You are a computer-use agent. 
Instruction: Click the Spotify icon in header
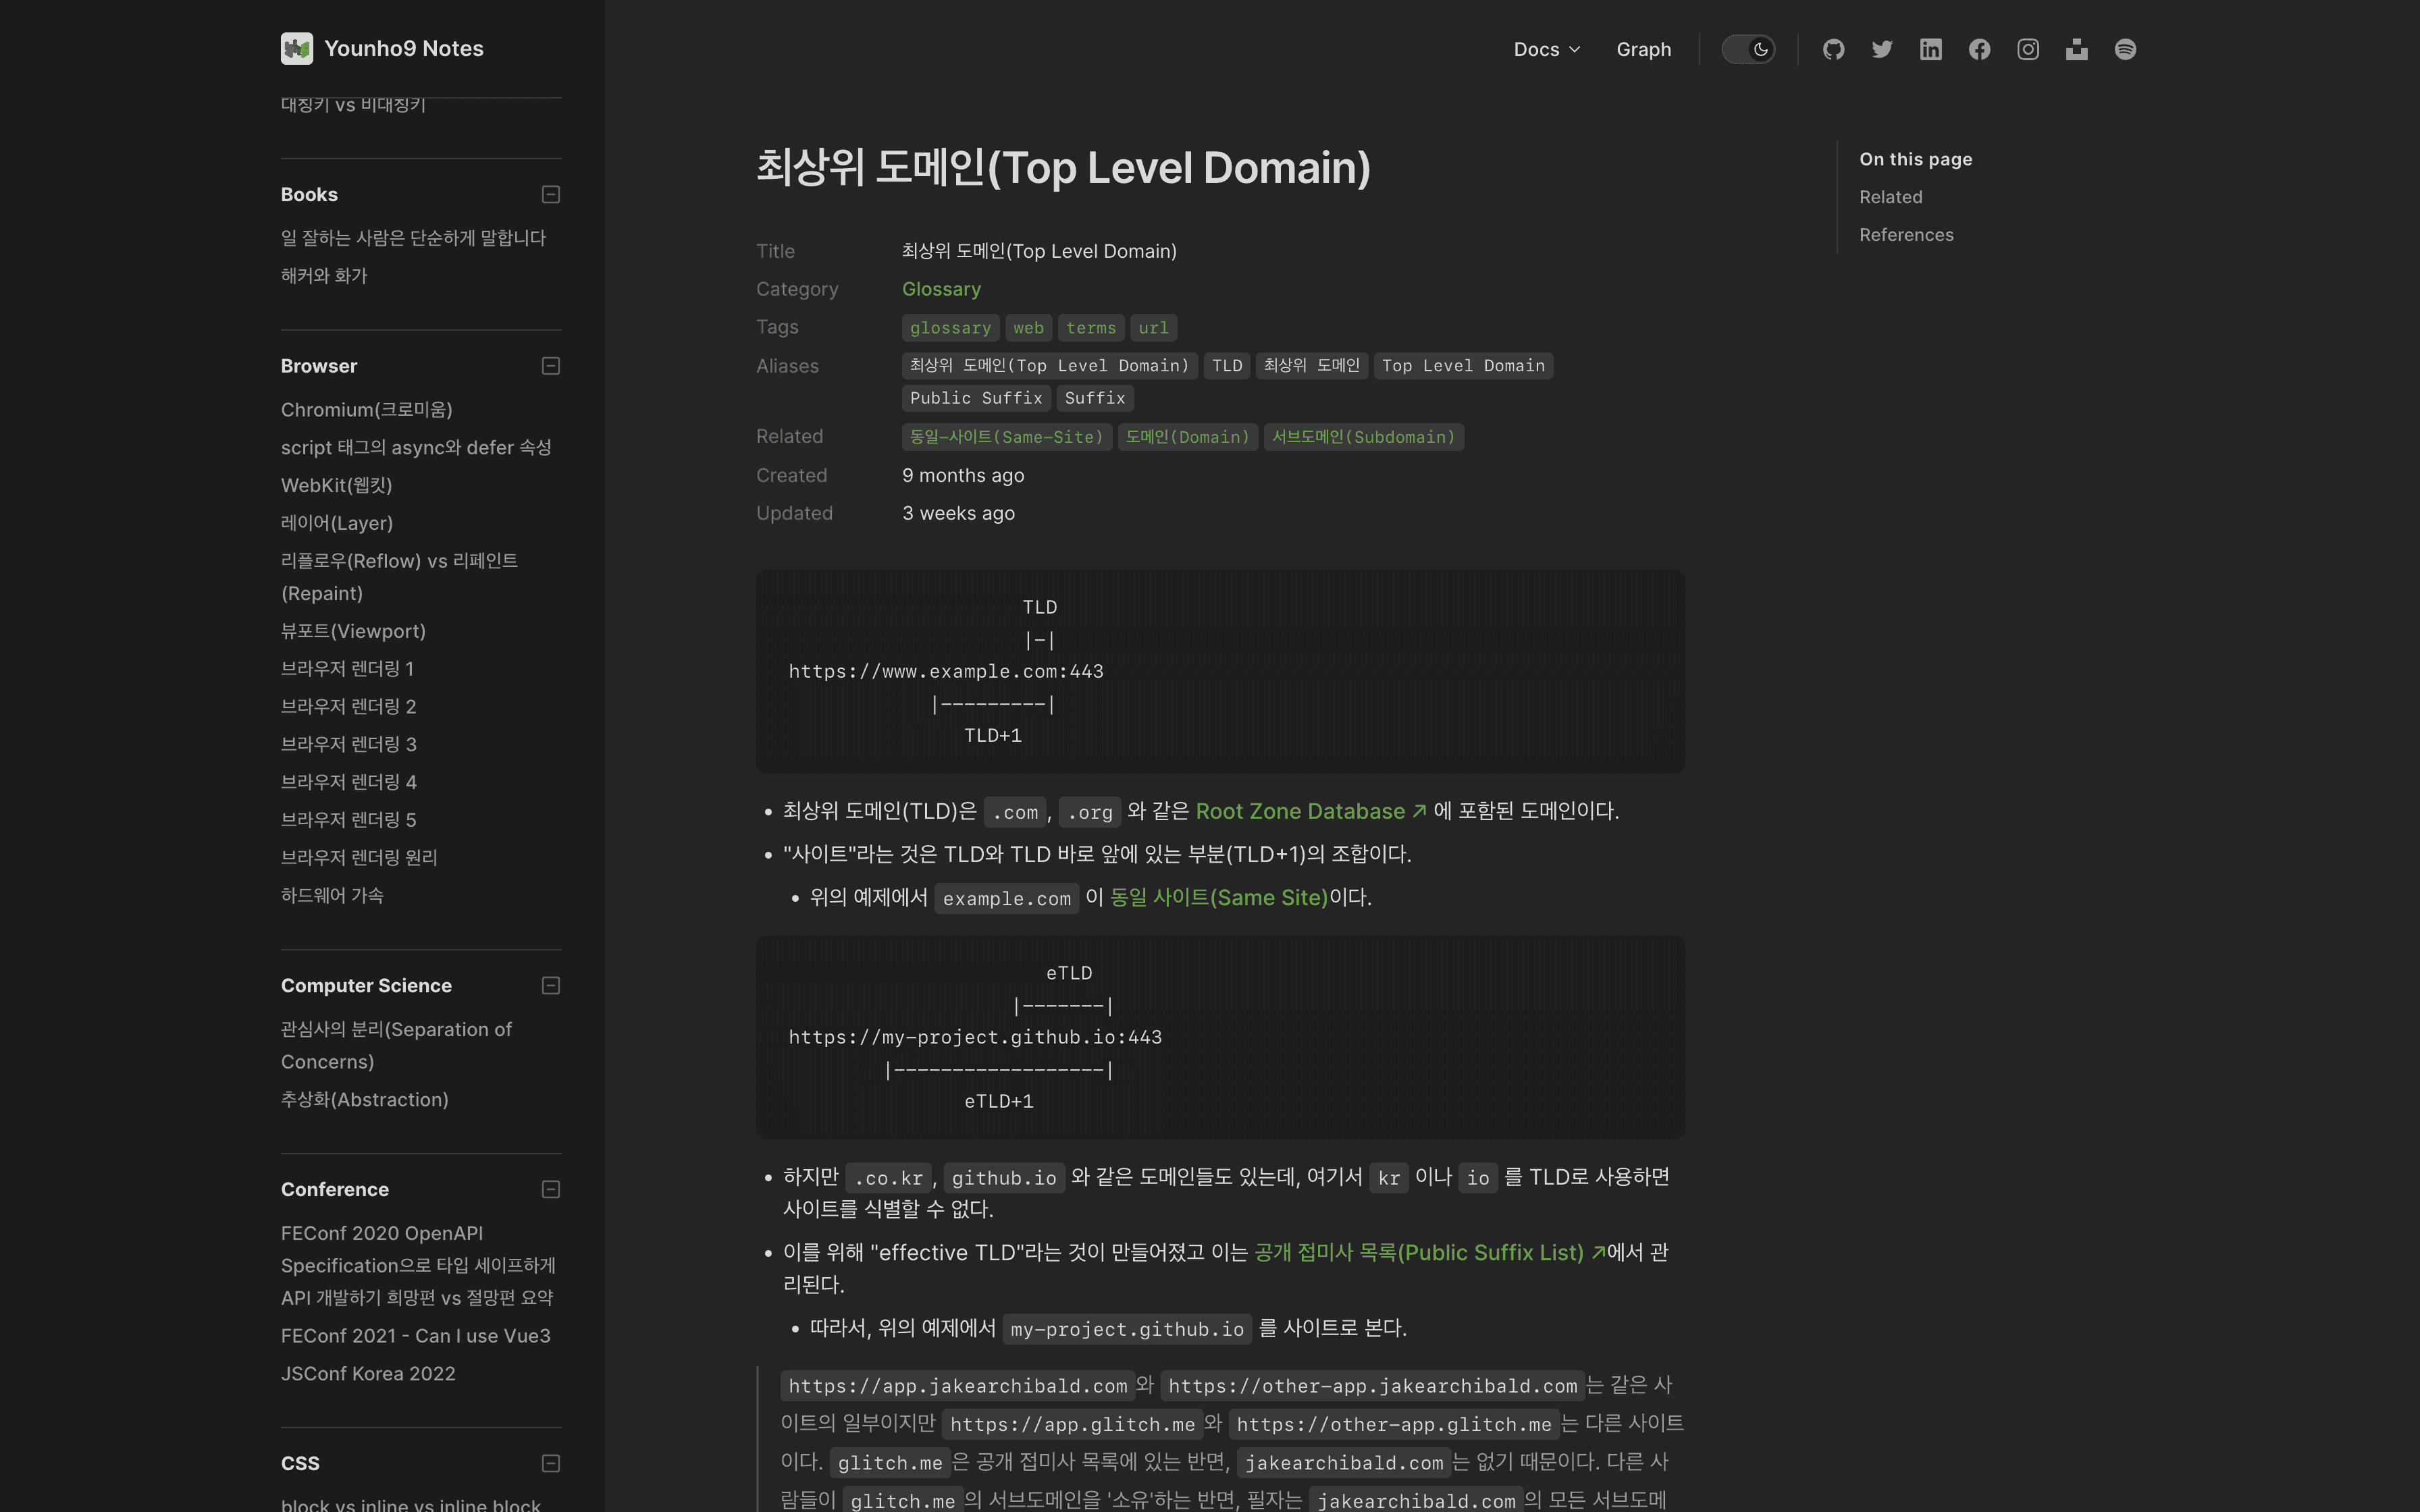pos(2125,49)
